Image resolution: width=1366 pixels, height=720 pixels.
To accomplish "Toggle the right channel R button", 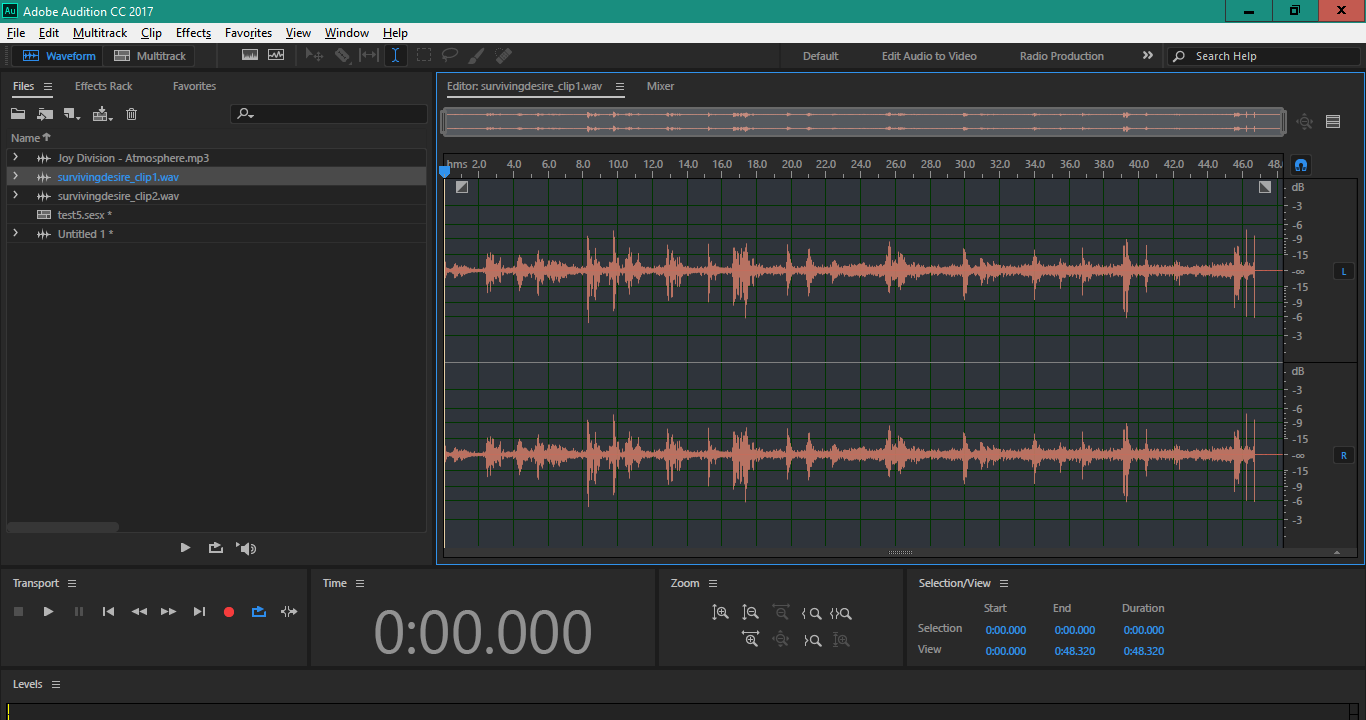I will point(1343,455).
